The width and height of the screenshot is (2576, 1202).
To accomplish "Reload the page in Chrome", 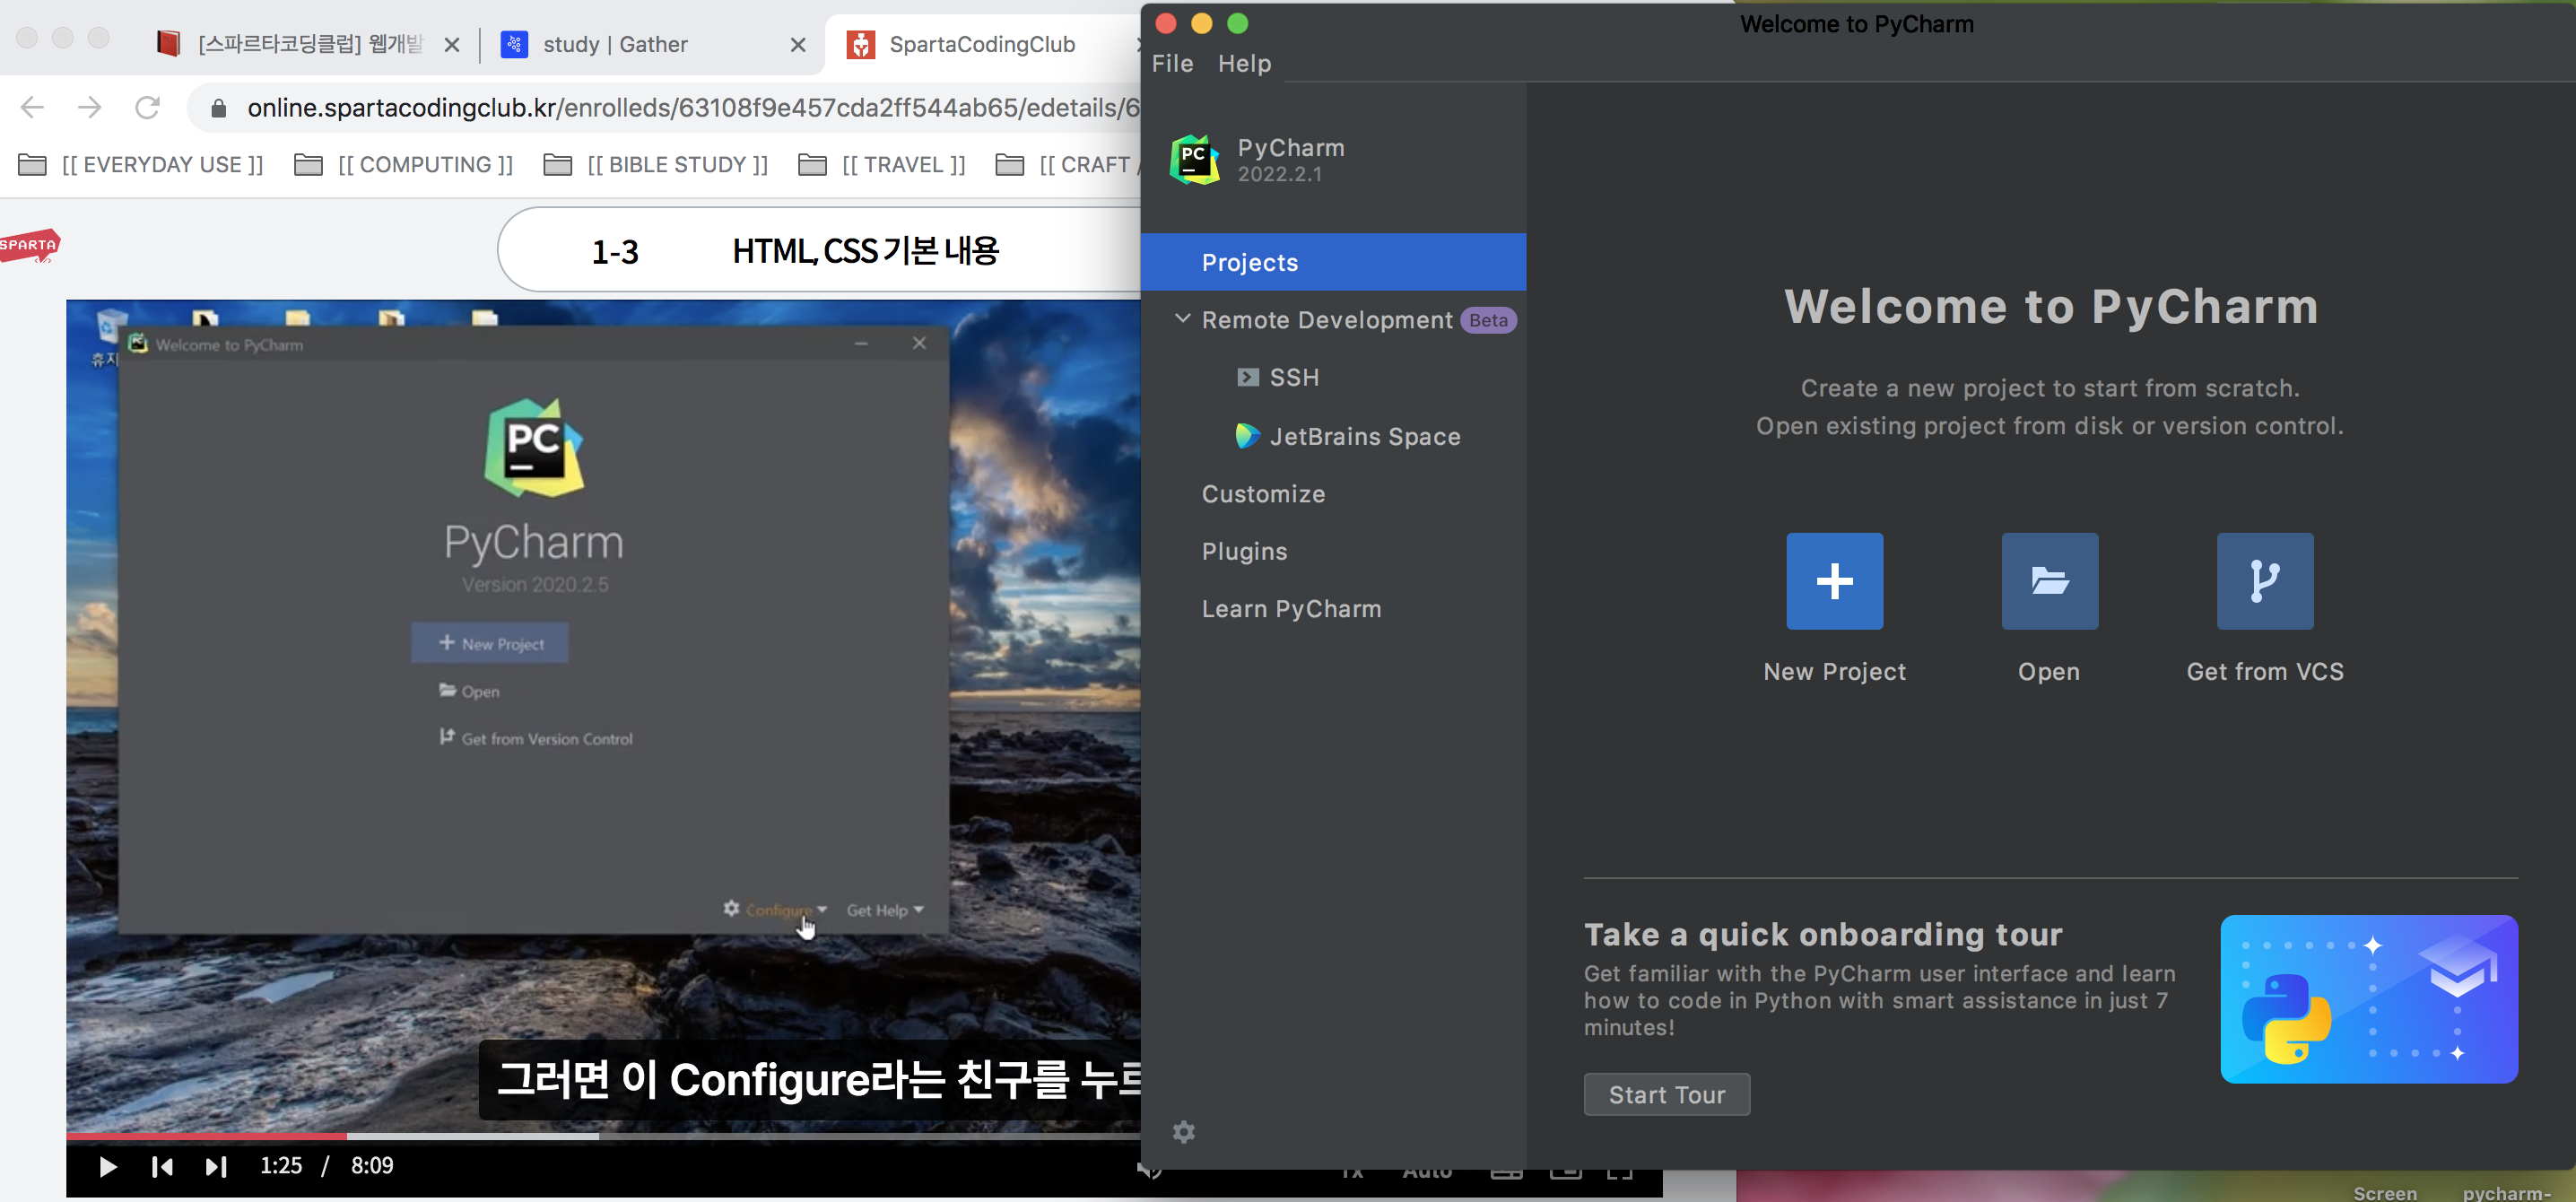I will click(x=147, y=107).
